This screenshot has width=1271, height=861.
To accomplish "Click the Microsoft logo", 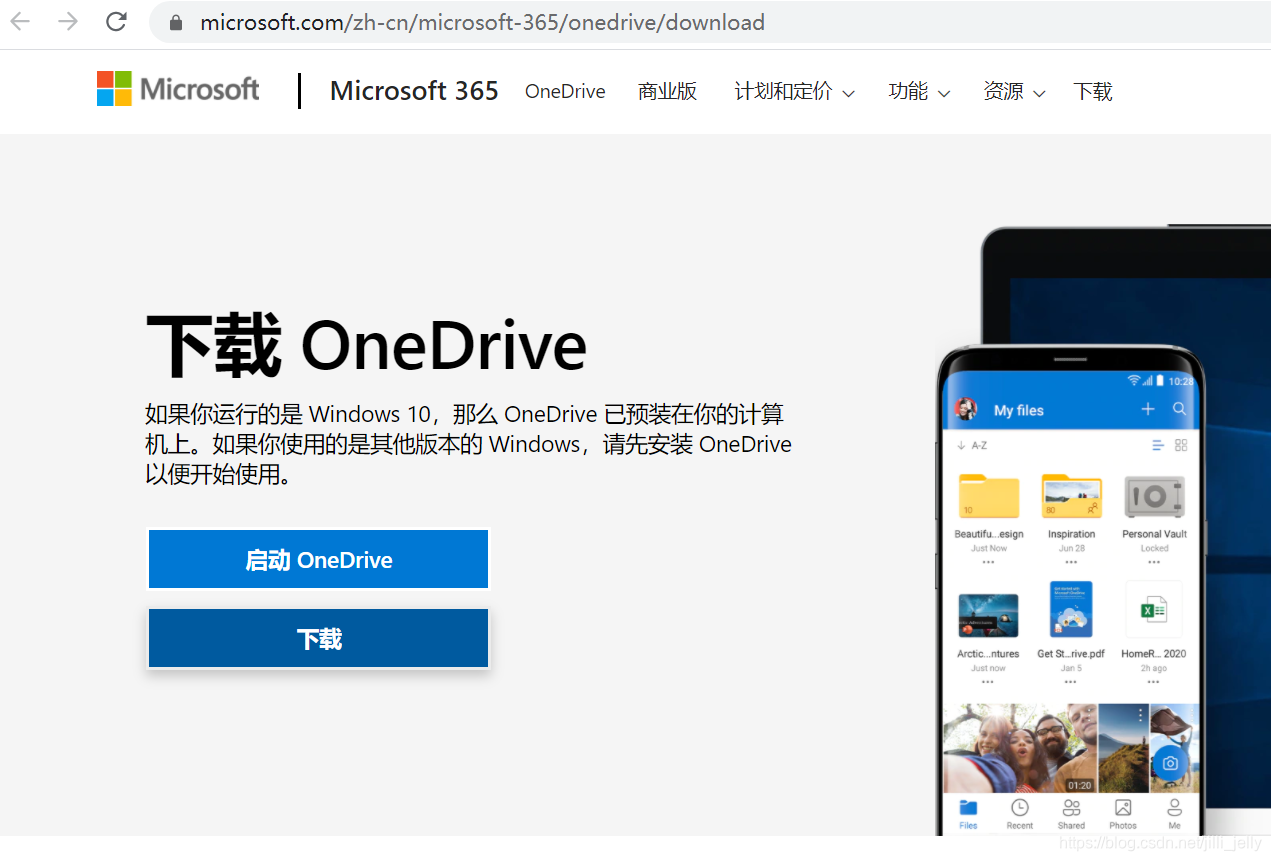I will pos(178,89).
